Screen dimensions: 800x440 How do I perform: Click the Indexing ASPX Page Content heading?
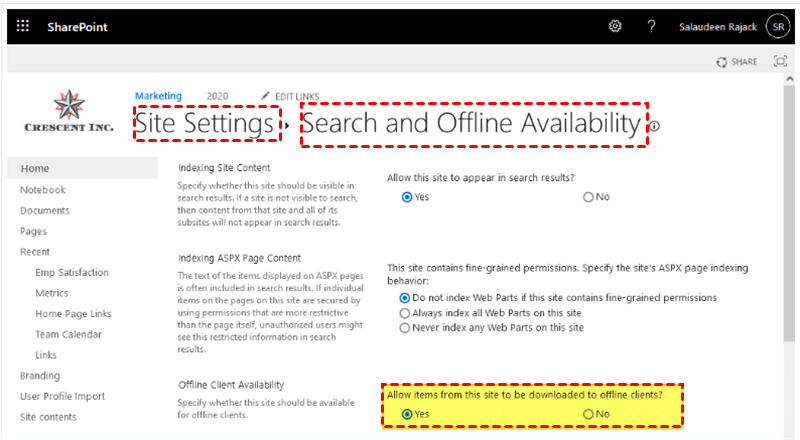point(239,258)
